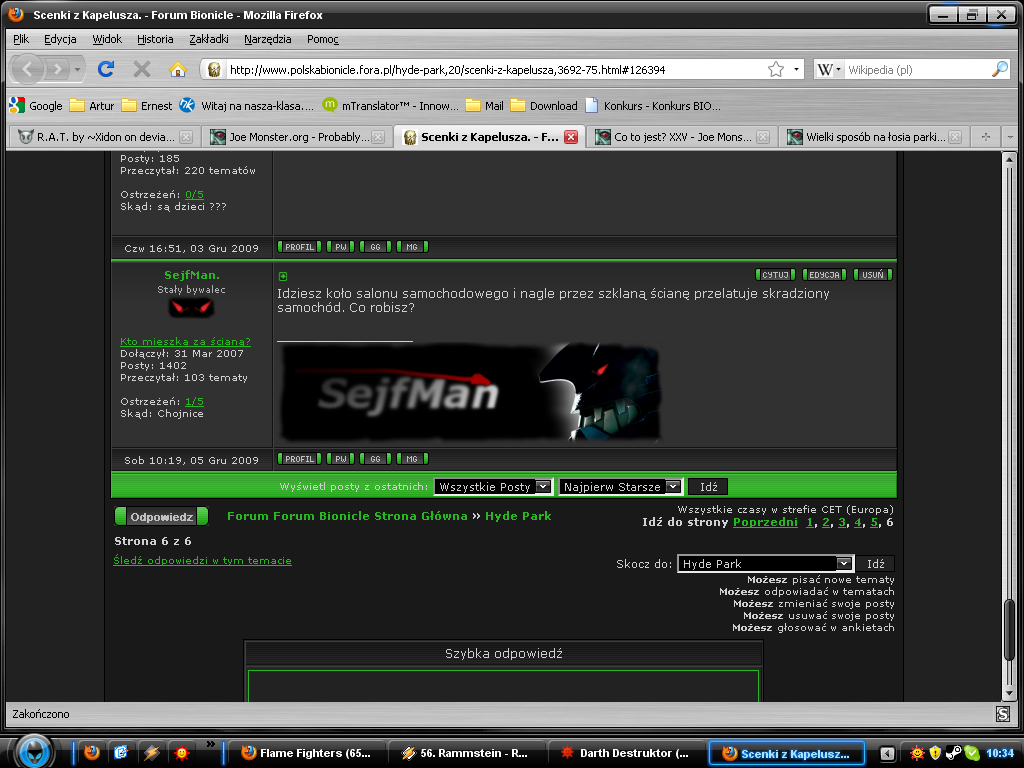This screenshot has height=768, width=1024.
Task: Open the Wikipedia search engine selector
Action: click(829, 69)
